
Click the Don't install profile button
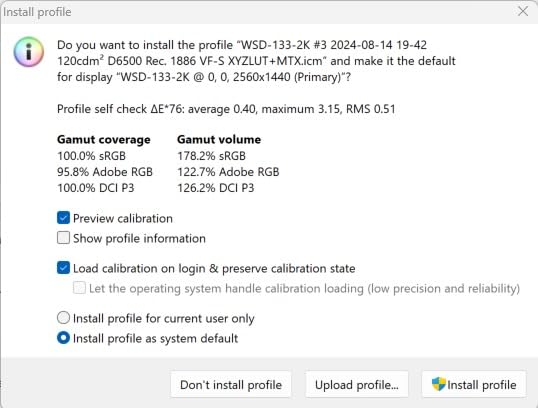tap(231, 385)
